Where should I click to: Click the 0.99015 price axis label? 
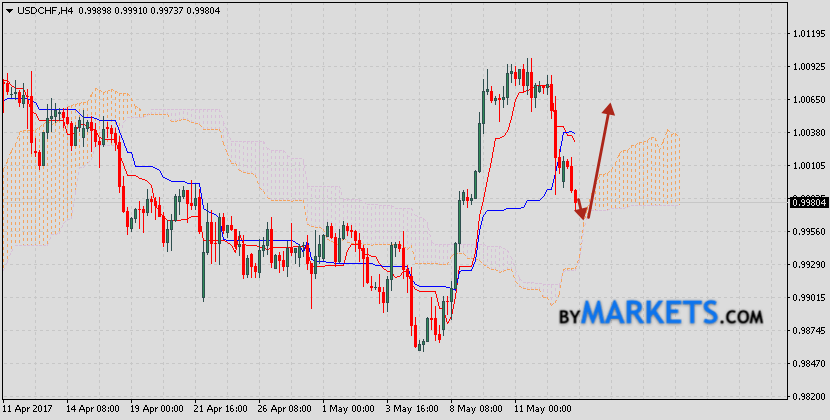pos(808,298)
